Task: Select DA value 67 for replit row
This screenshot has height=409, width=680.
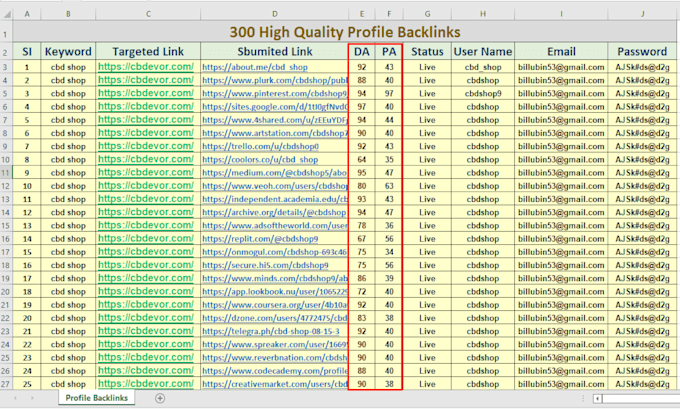Action: [x=362, y=239]
